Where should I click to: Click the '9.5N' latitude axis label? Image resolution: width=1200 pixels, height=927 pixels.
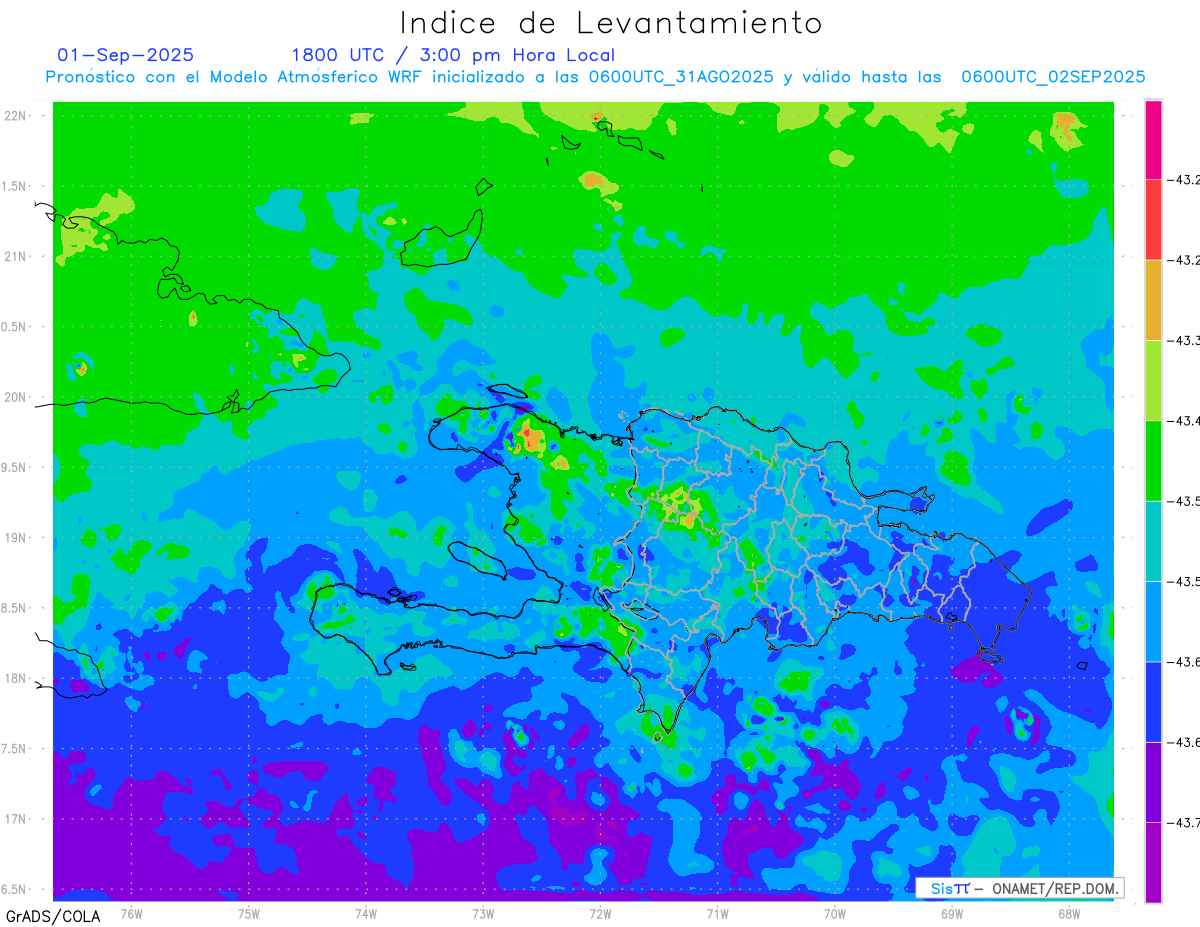15,468
